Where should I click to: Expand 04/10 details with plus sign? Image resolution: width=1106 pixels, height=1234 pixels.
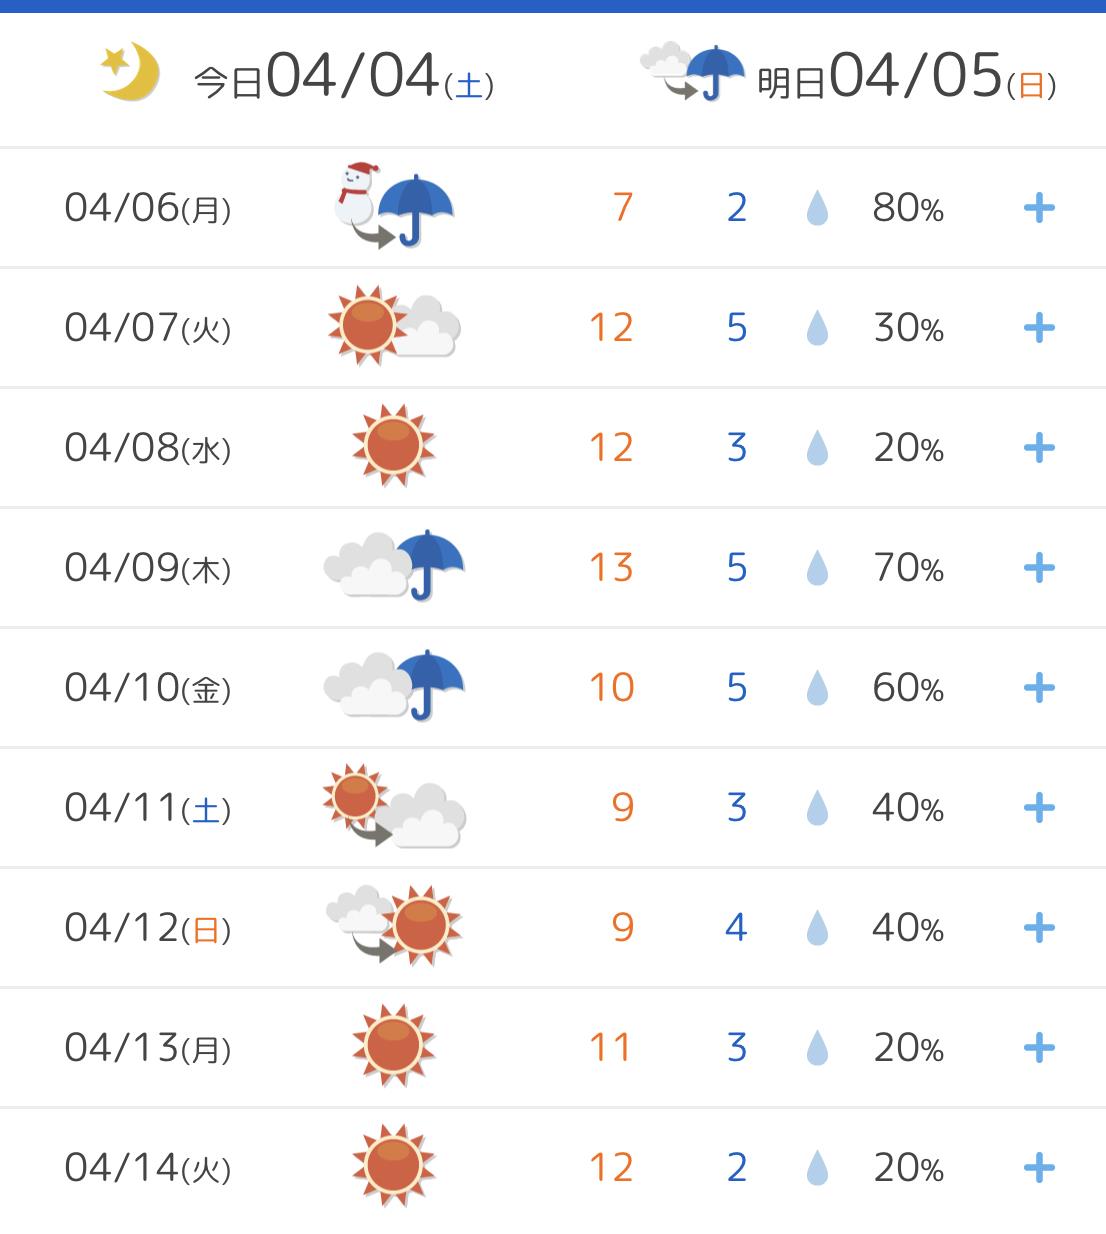tap(1039, 688)
